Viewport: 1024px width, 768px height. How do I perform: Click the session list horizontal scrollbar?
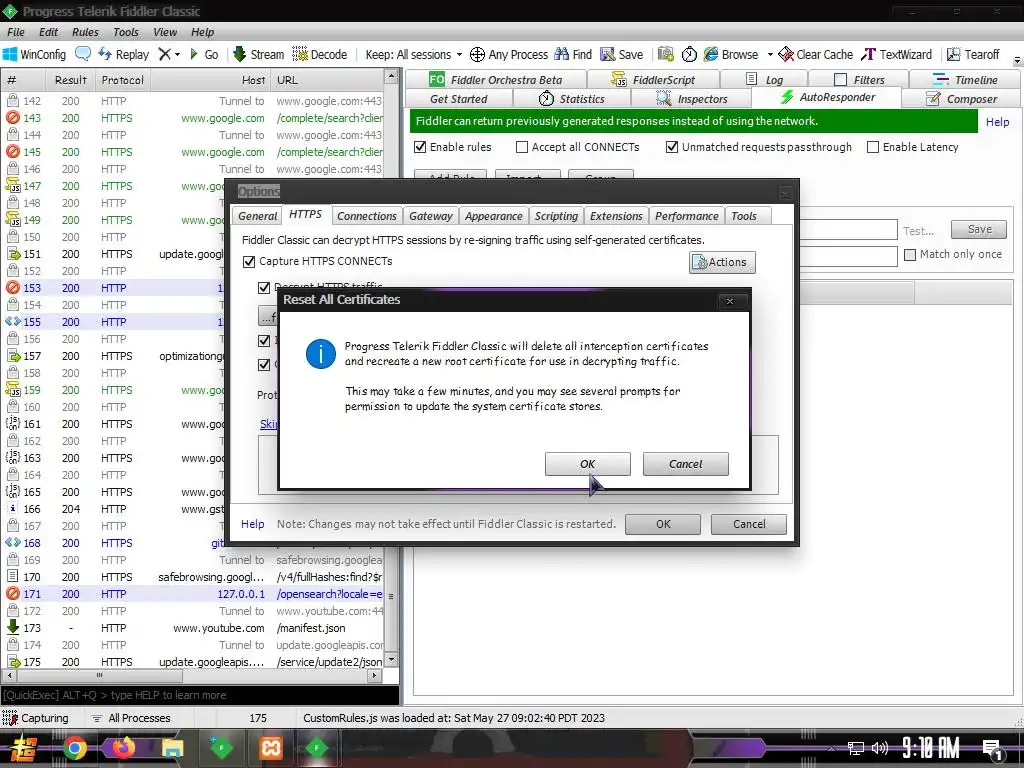193,675
